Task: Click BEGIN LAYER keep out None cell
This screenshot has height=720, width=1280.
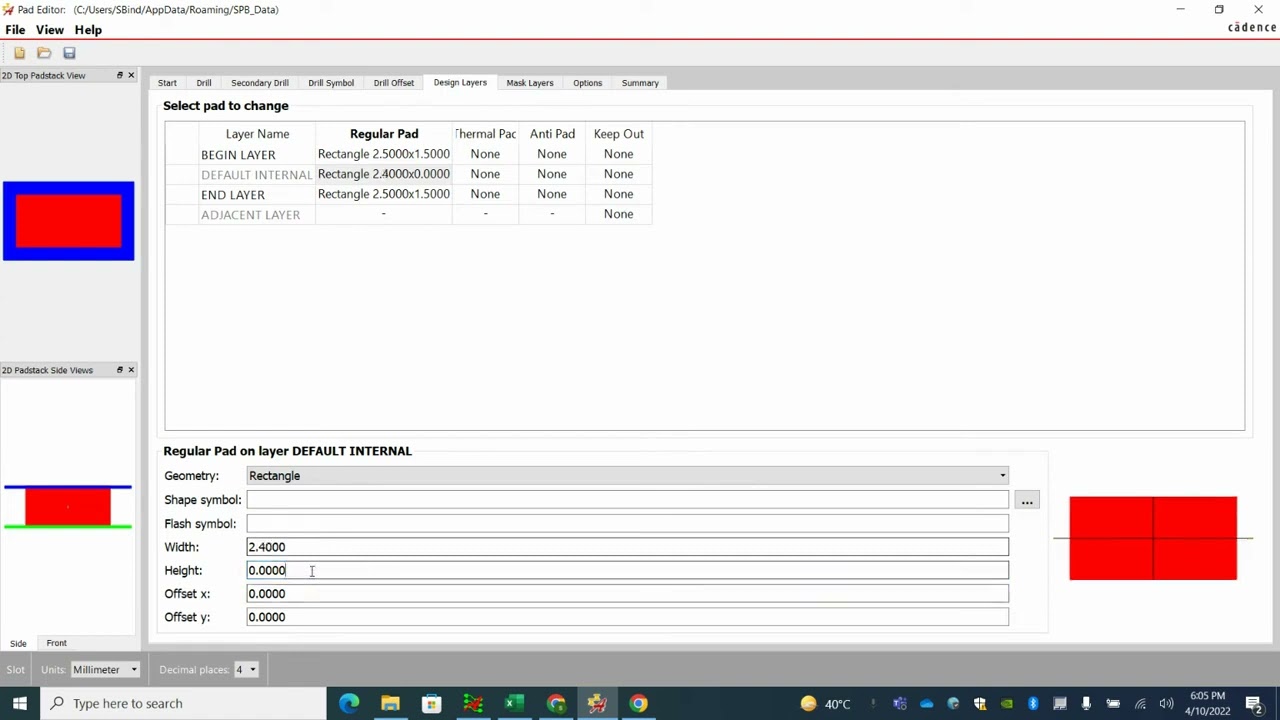Action: [618, 154]
